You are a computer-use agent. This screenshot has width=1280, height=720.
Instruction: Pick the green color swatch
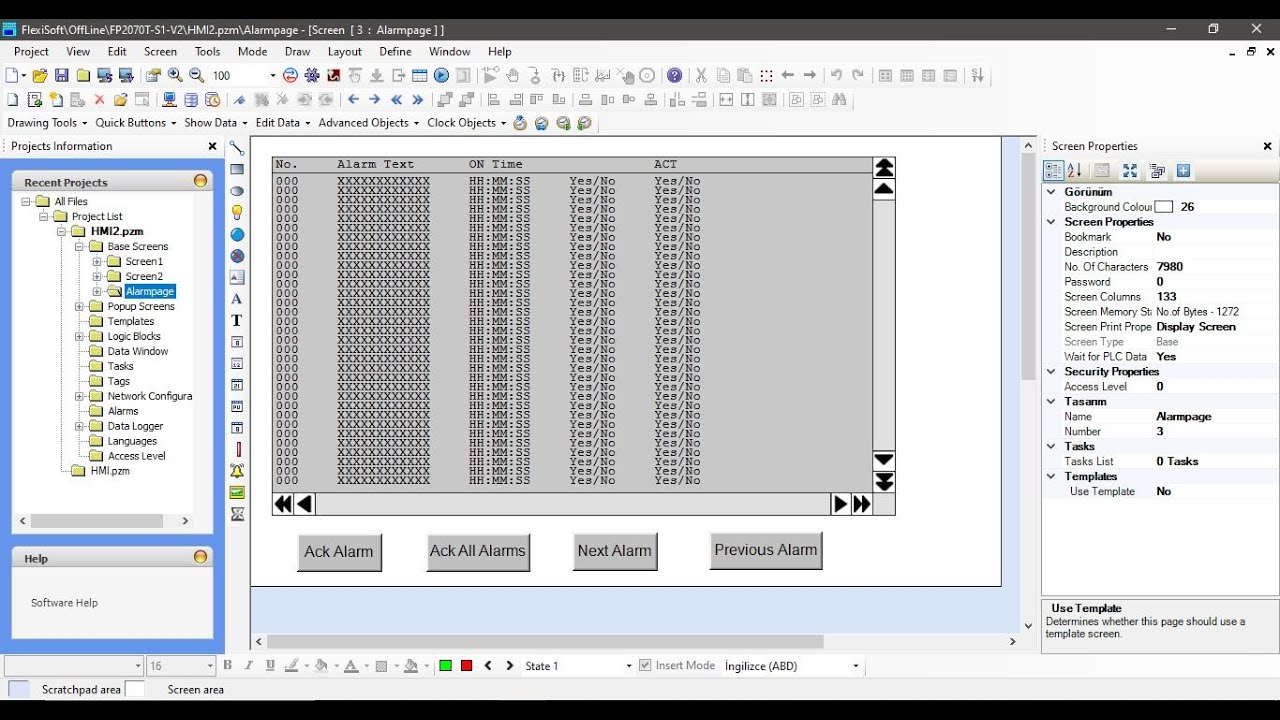[x=446, y=666]
